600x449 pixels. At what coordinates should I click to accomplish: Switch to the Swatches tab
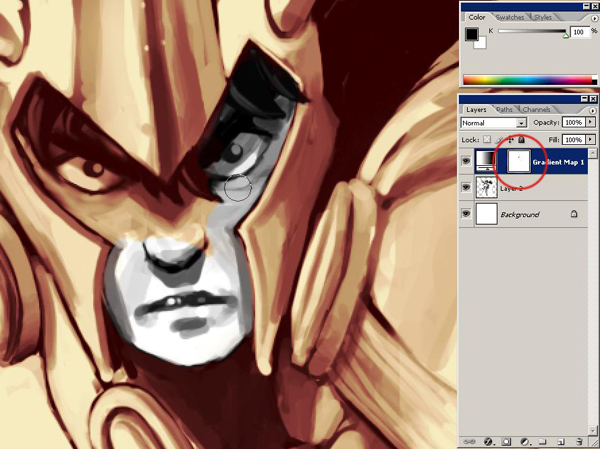click(510, 18)
